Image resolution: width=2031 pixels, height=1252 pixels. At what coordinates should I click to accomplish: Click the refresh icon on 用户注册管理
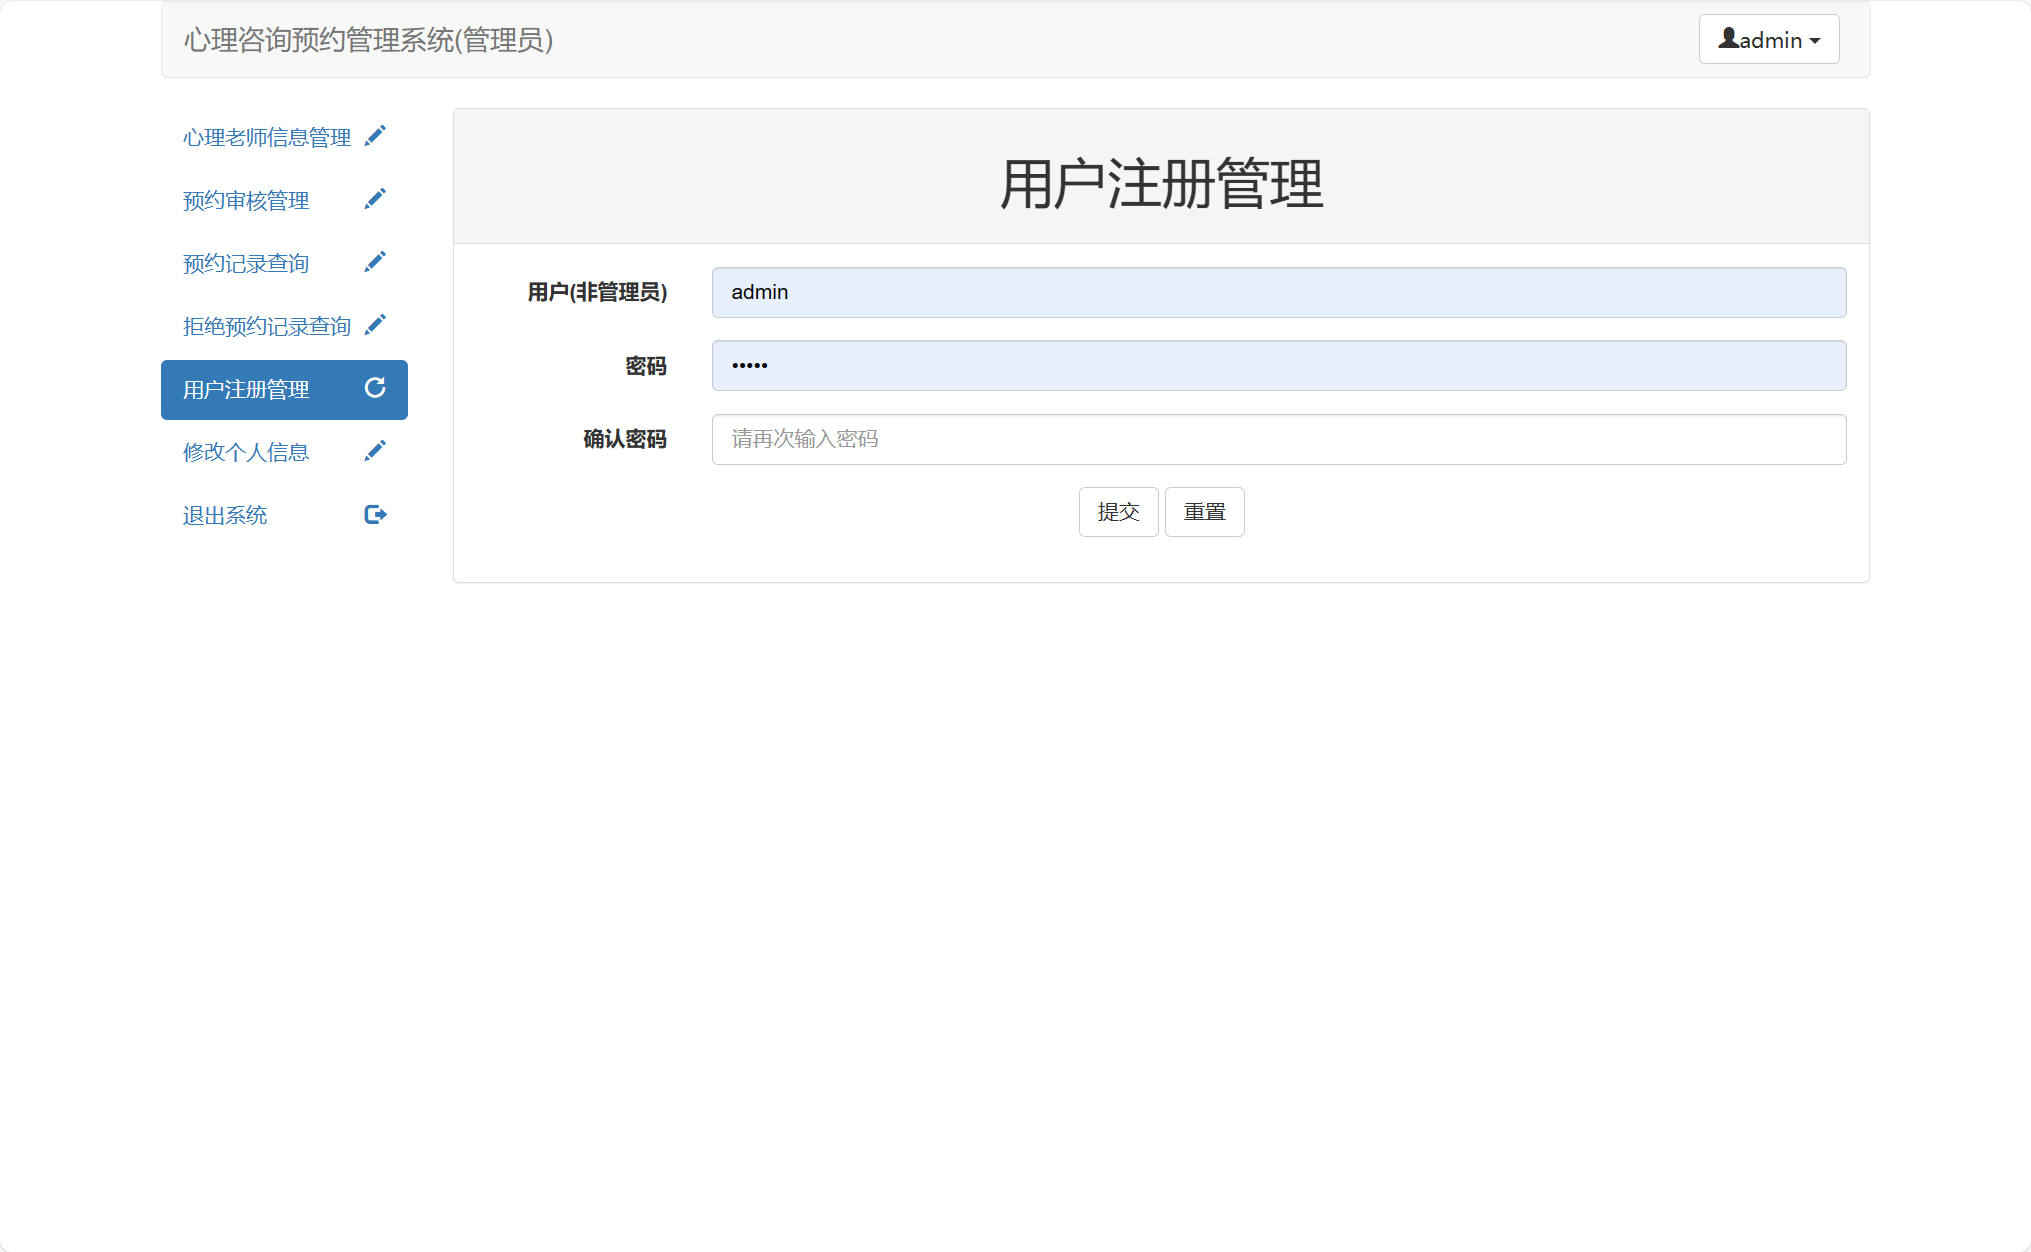375,389
